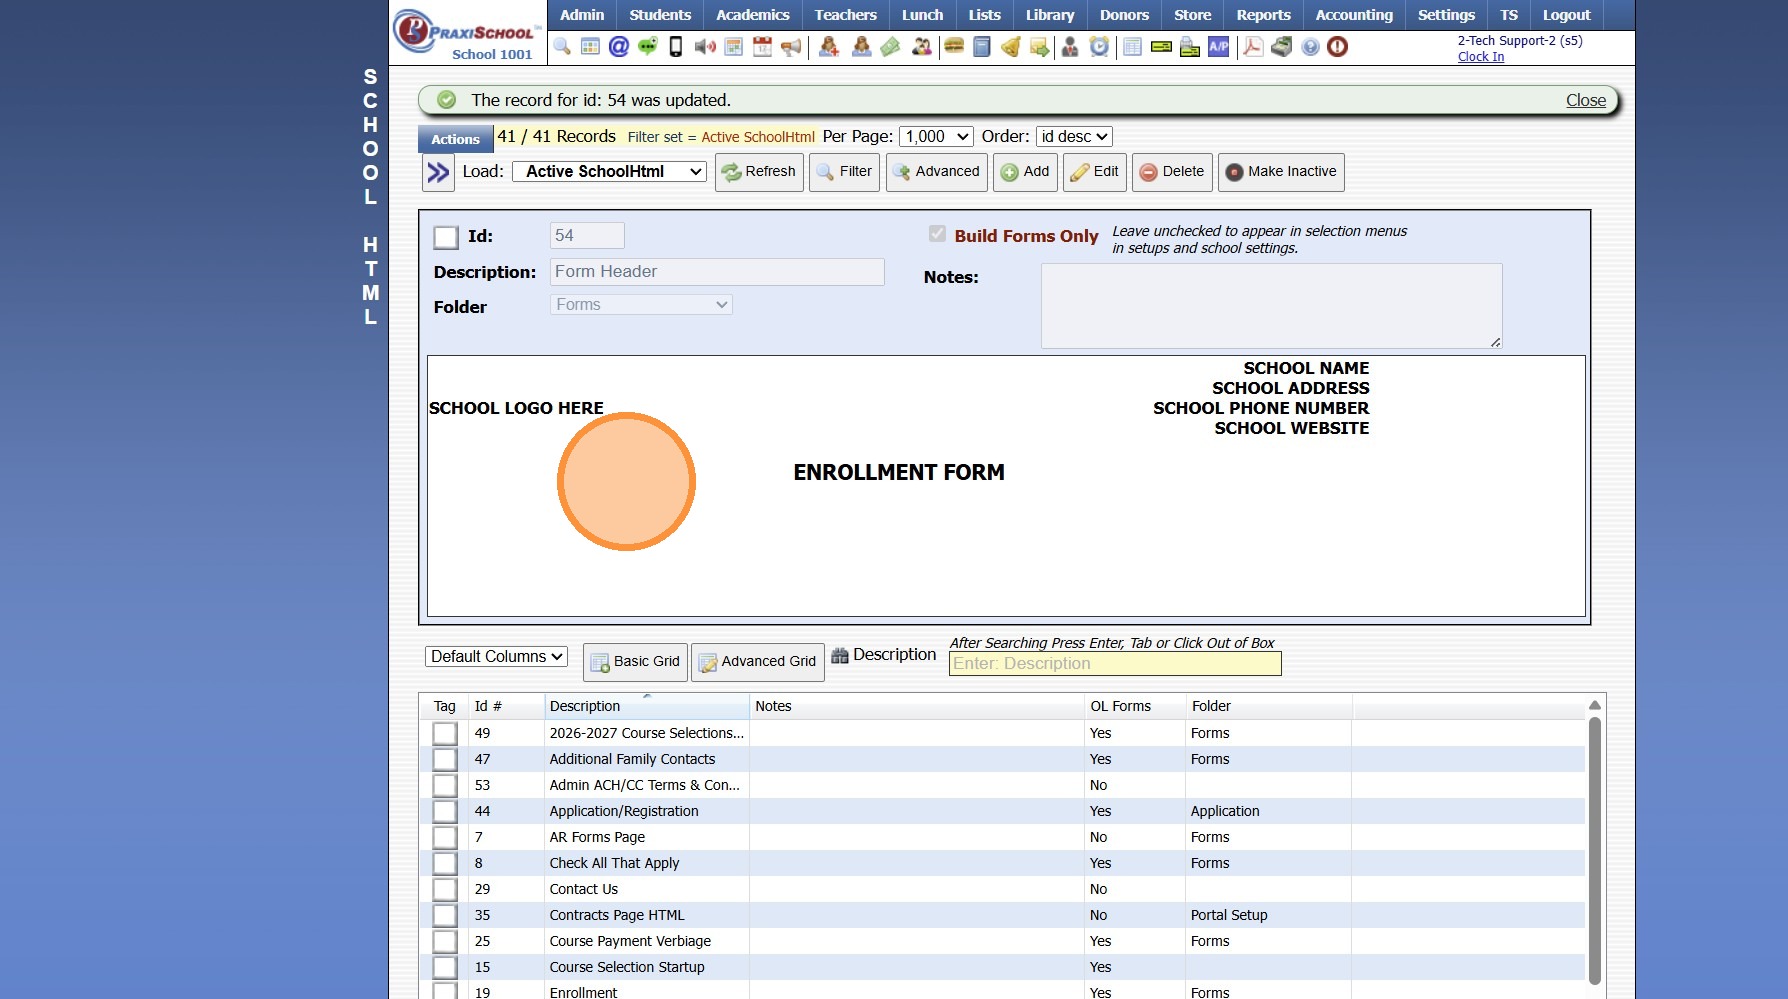The width and height of the screenshot is (1788, 999).
Task: Click the blue help question mark icon
Action: pos(1310,47)
